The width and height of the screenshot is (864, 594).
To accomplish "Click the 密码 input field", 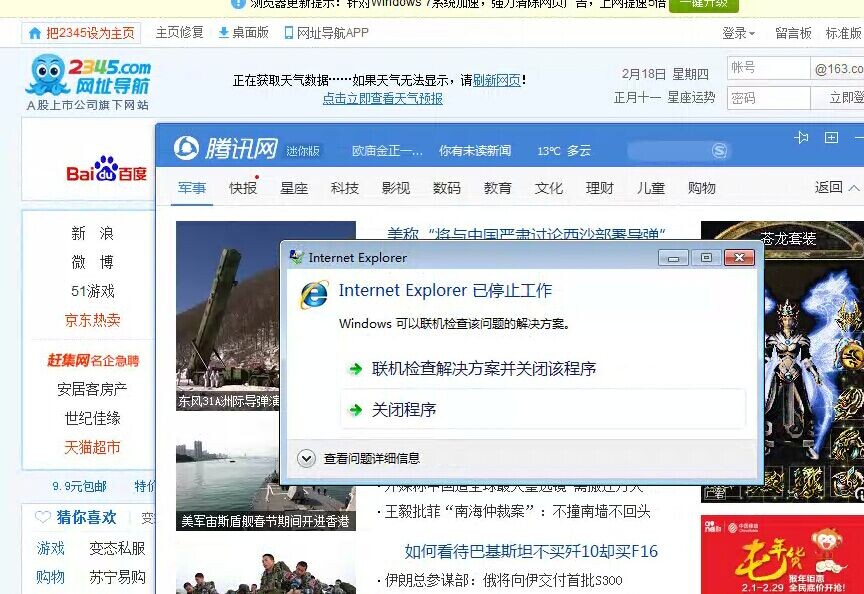I will pyautogui.click(x=768, y=98).
